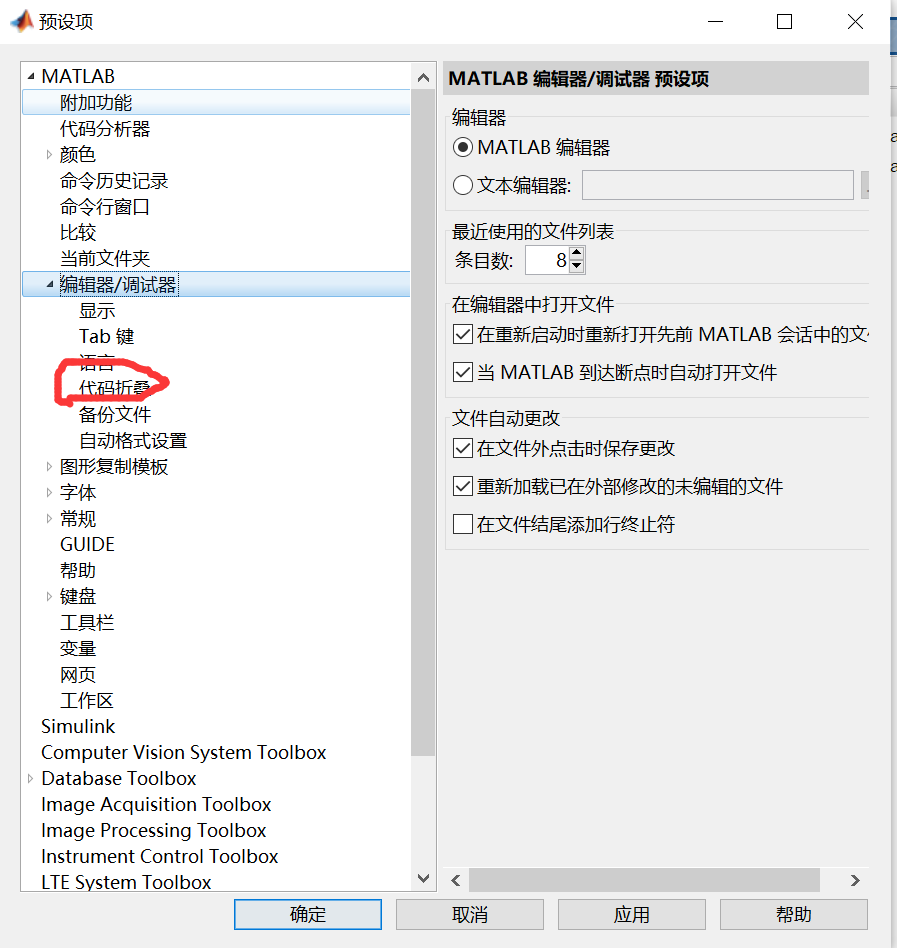Open 命令行窗口 preferences

pos(105,207)
